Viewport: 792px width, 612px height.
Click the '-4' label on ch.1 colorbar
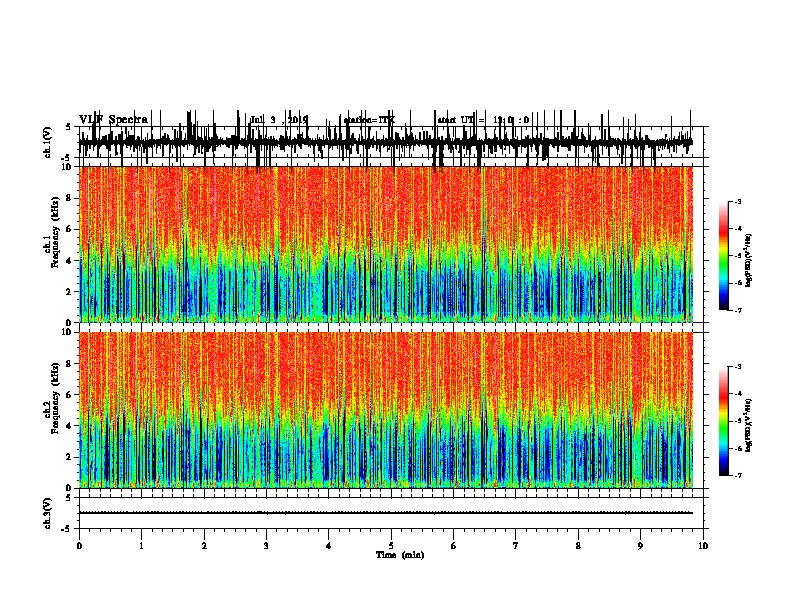(737, 229)
